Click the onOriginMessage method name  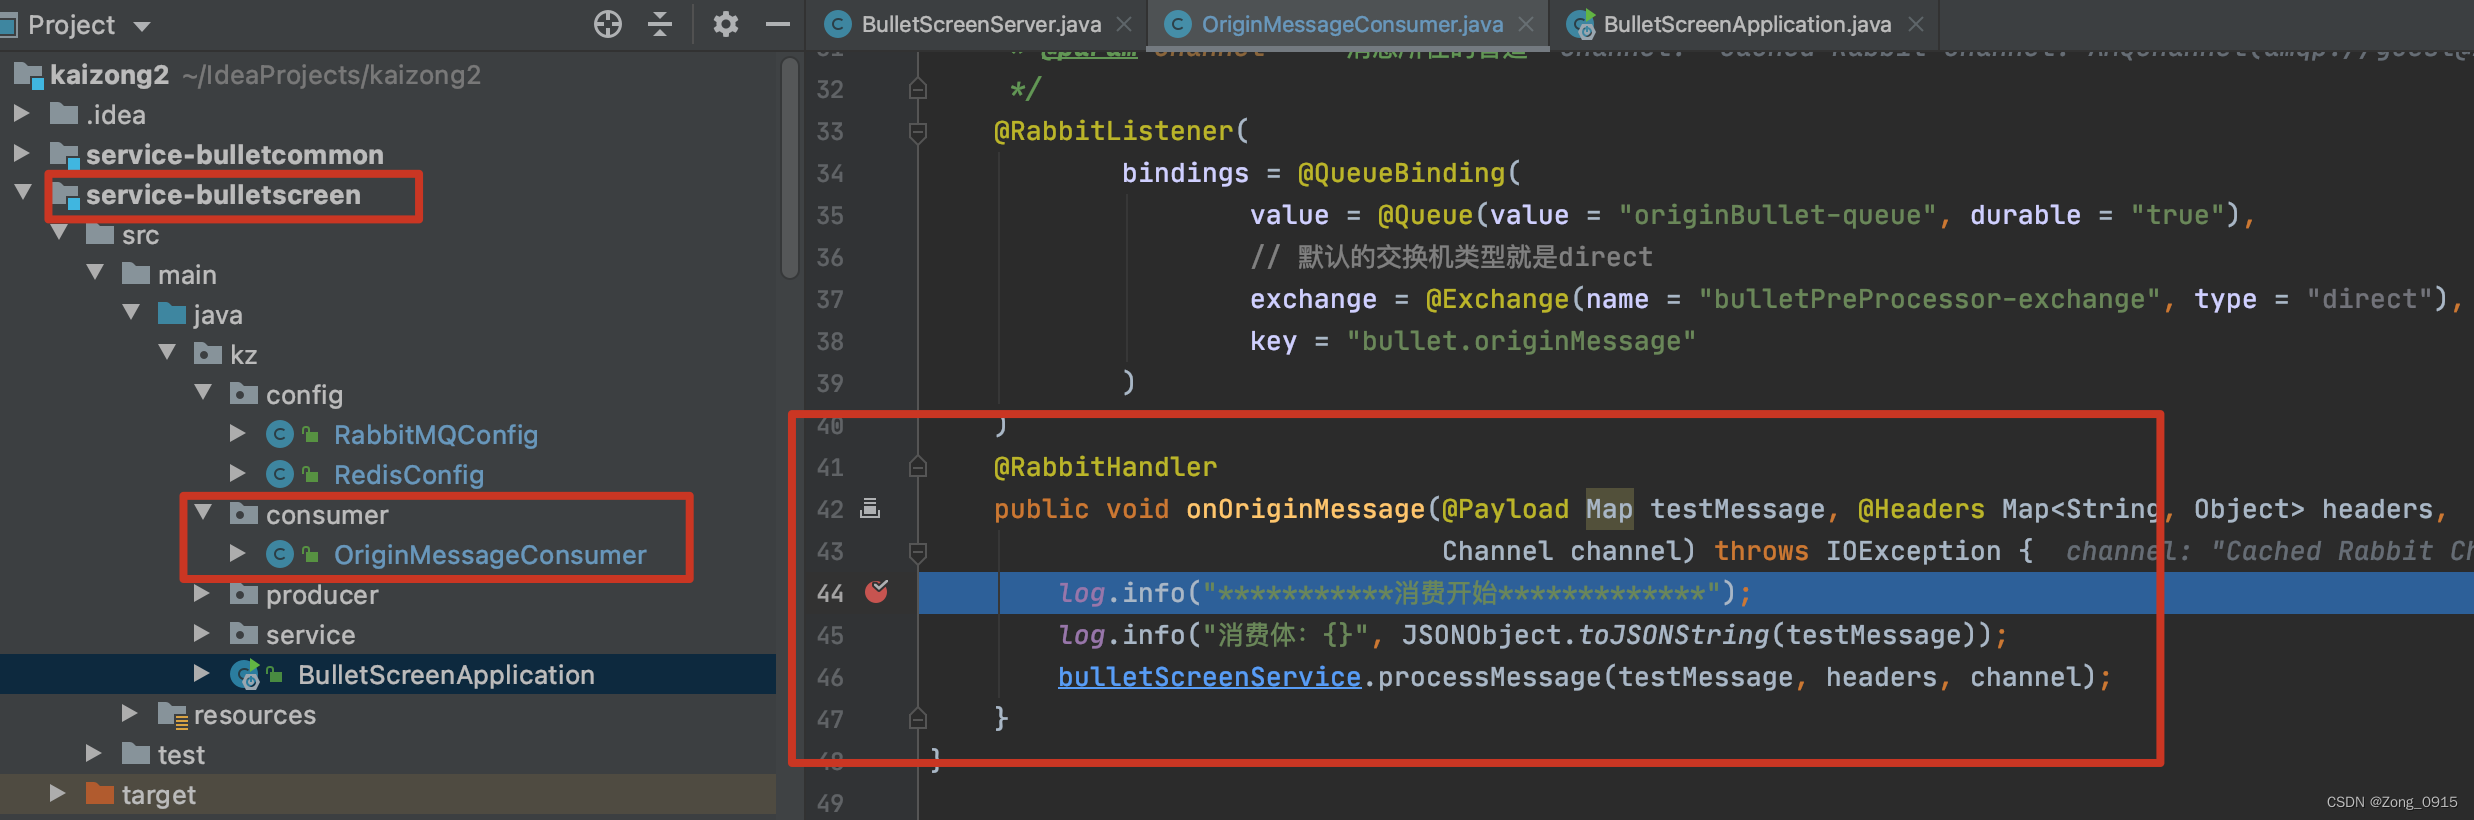coord(1305,509)
